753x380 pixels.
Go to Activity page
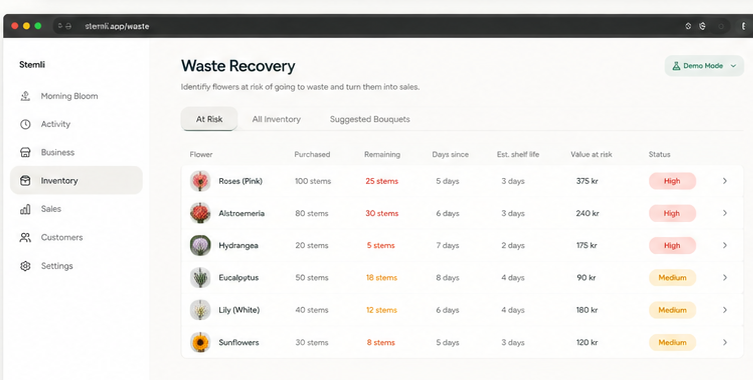76,124
